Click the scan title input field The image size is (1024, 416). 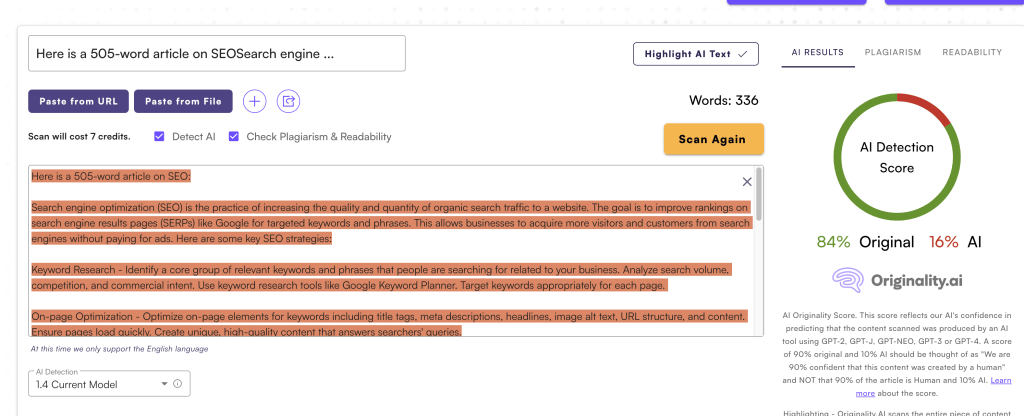(217, 54)
